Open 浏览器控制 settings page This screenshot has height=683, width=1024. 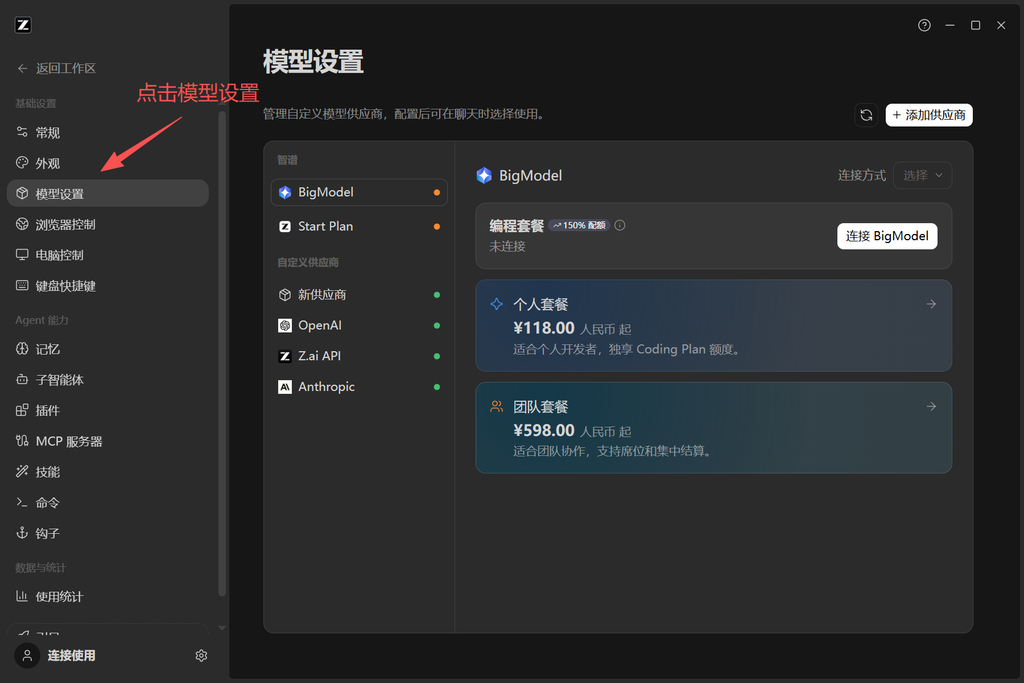108,224
